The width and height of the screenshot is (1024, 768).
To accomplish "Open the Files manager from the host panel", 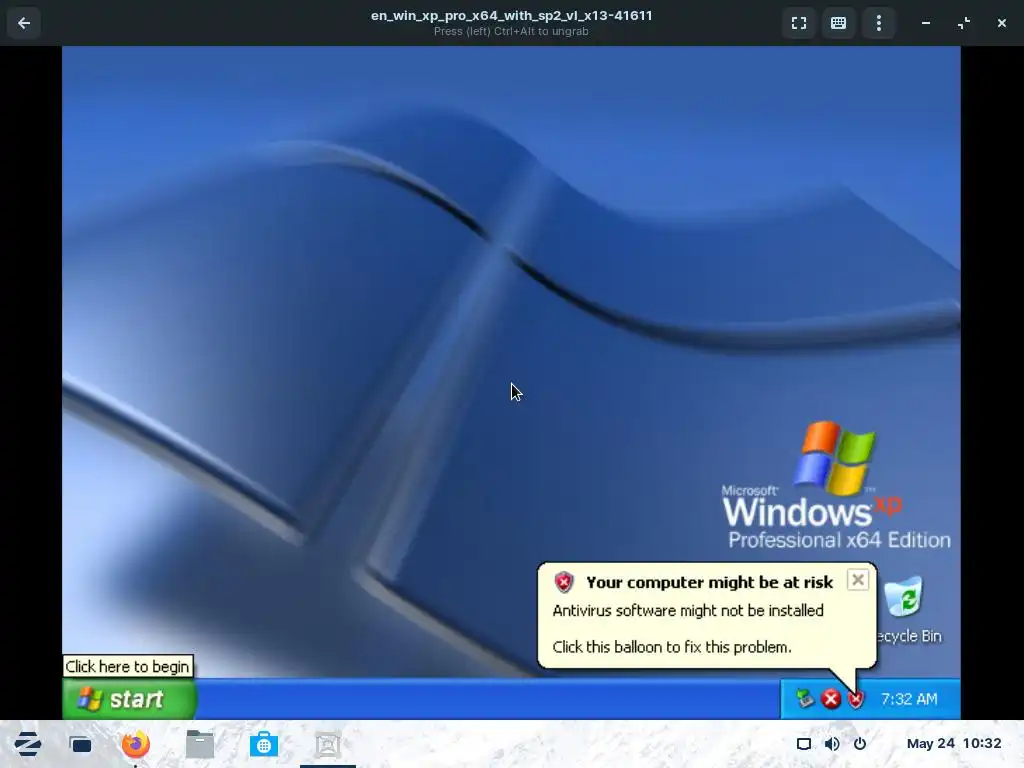I will (200, 744).
